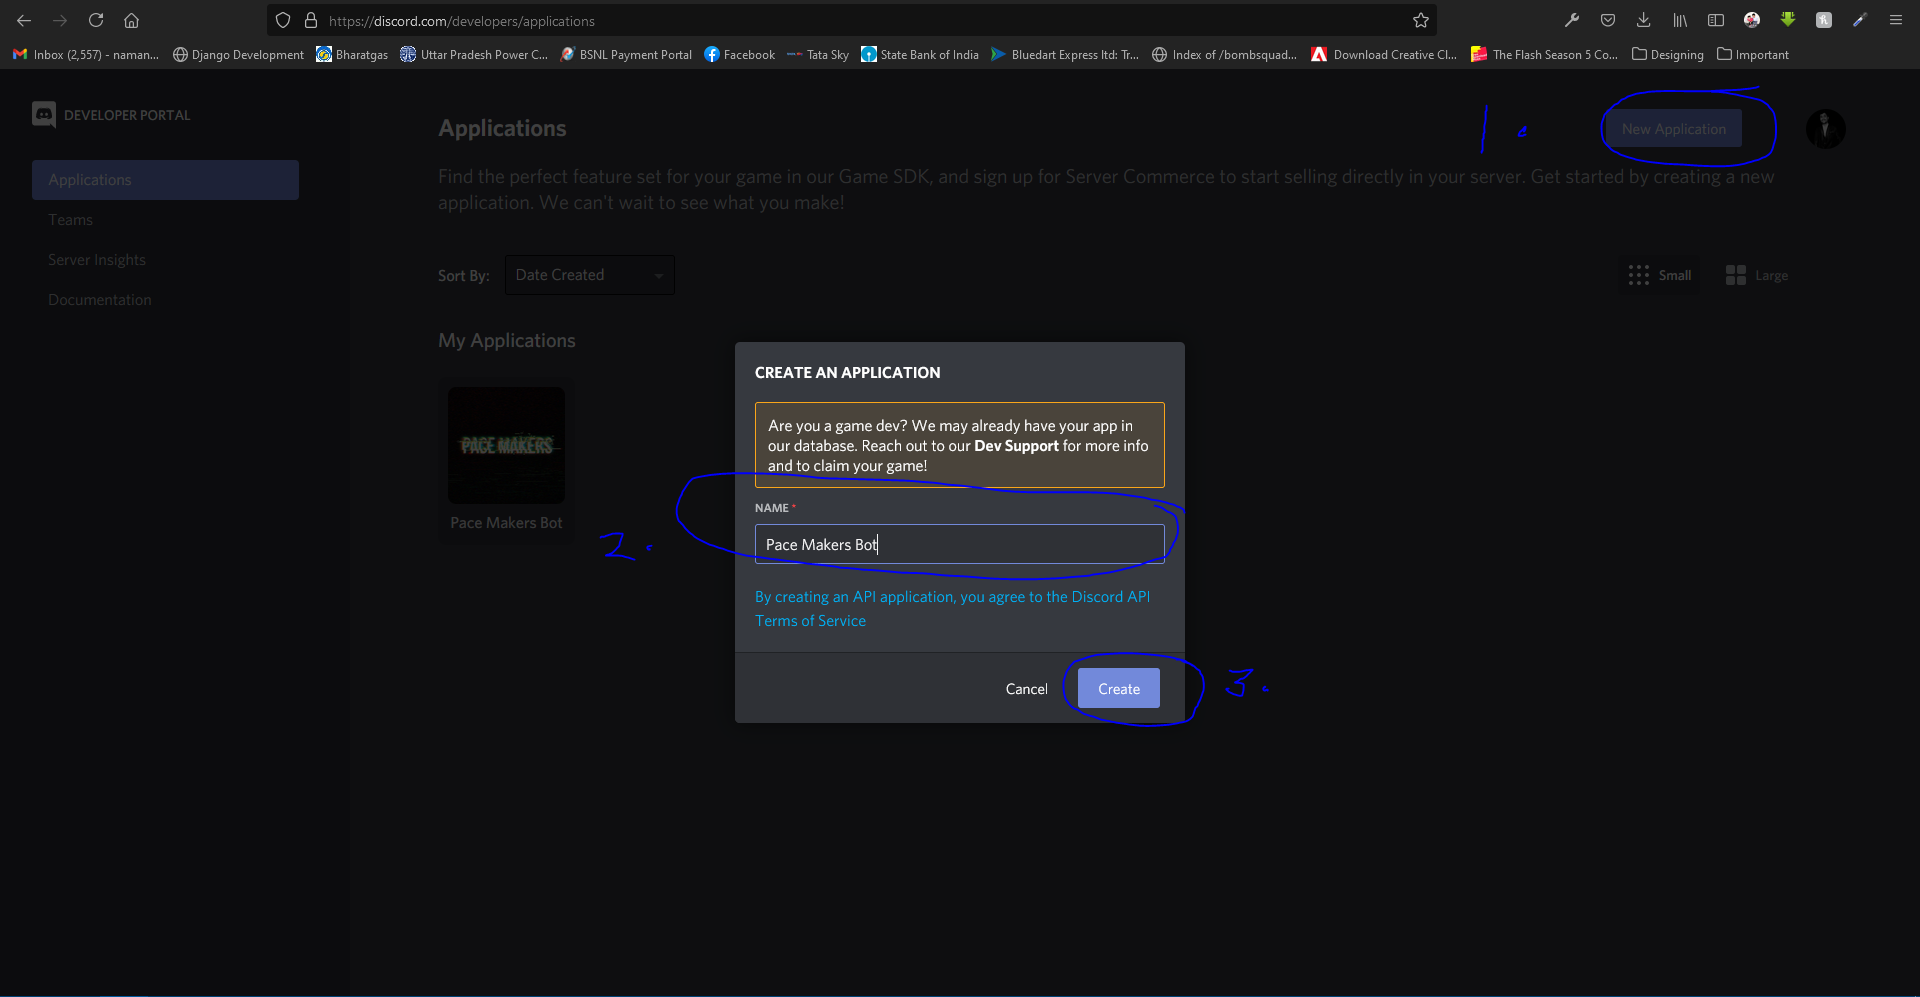Open the Index of /bombsquad bookmark
1920x997 pixels.
(1224, 55)
